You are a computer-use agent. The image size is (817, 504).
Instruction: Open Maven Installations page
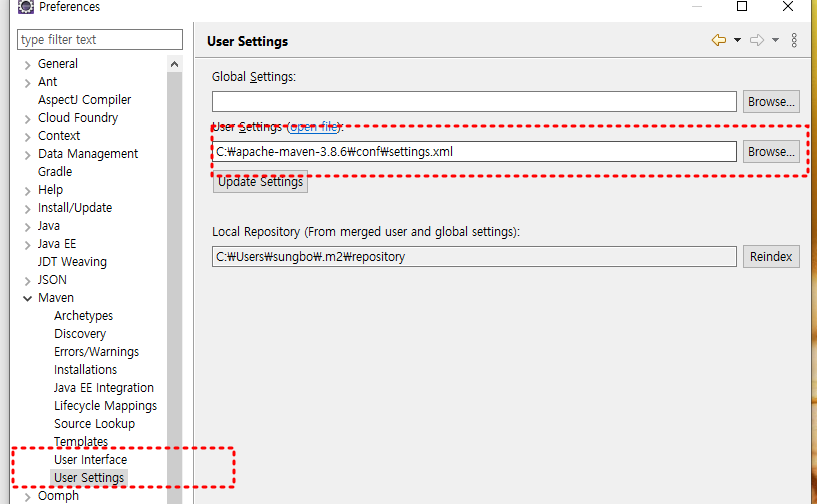(x=85, y=370)
